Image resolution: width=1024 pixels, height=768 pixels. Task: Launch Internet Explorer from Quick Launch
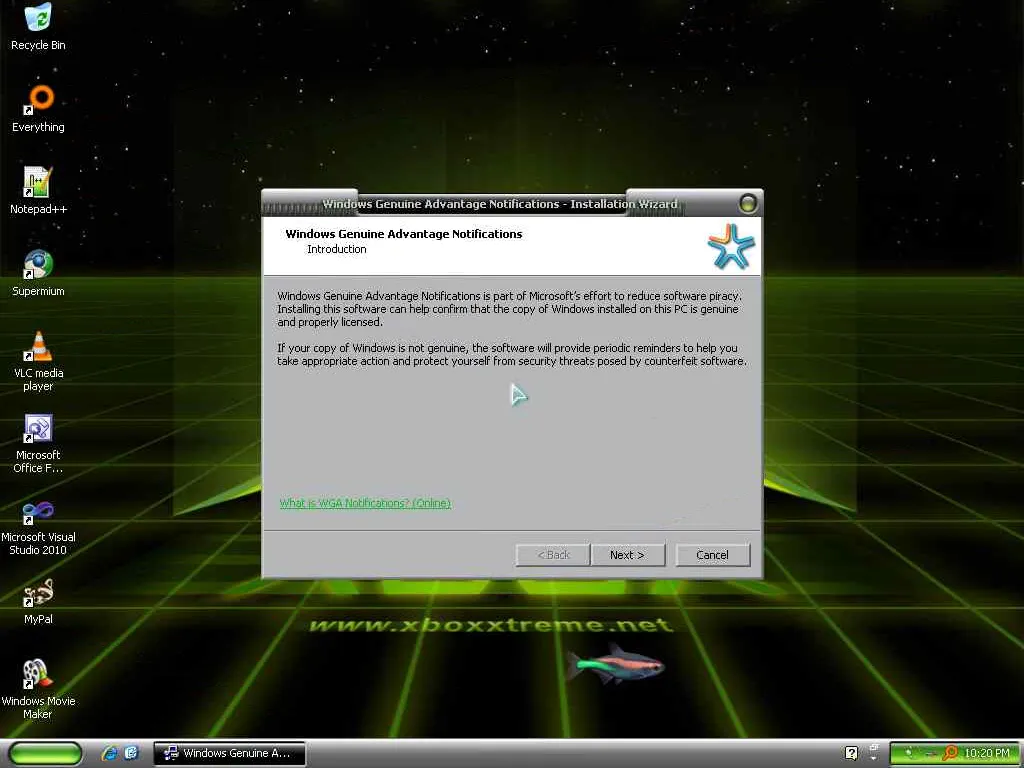[x=110, y=753]
